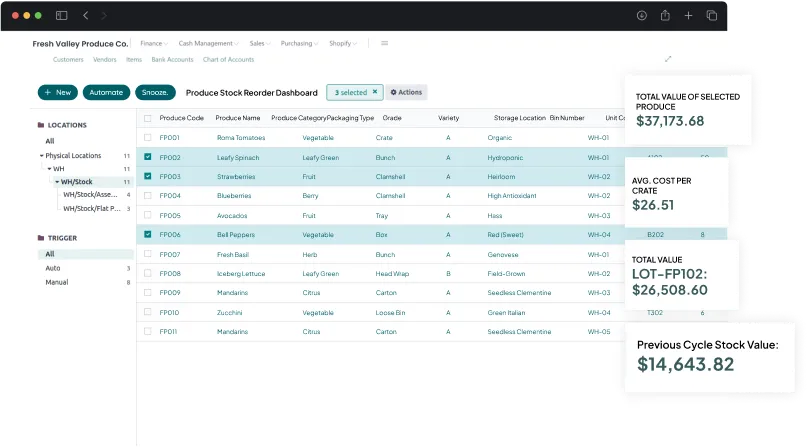Image resolution: width=811 pixels, height=447 pixels.
Task: Collapse the Physical Locations tree node
Action: coord(42,156)
